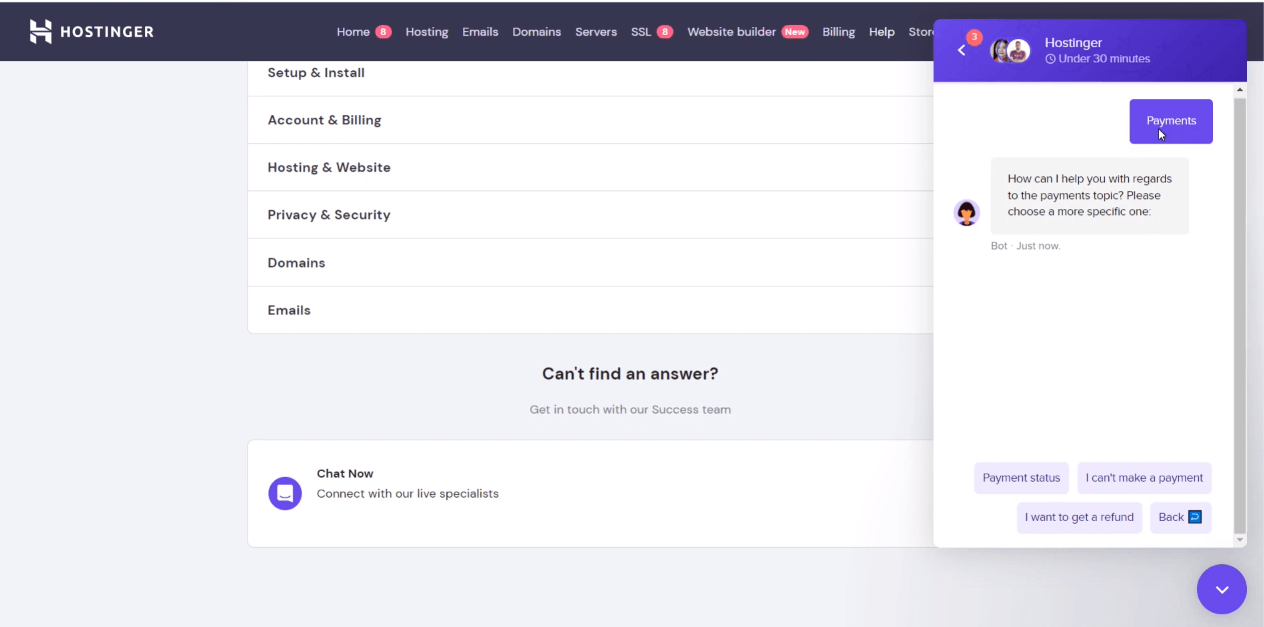Image resolution: width=1264 pixels, height=627 pixels.
Task: Collapse the chat with the back arrow
Action: pyautogui.click(x=960, y=50)
